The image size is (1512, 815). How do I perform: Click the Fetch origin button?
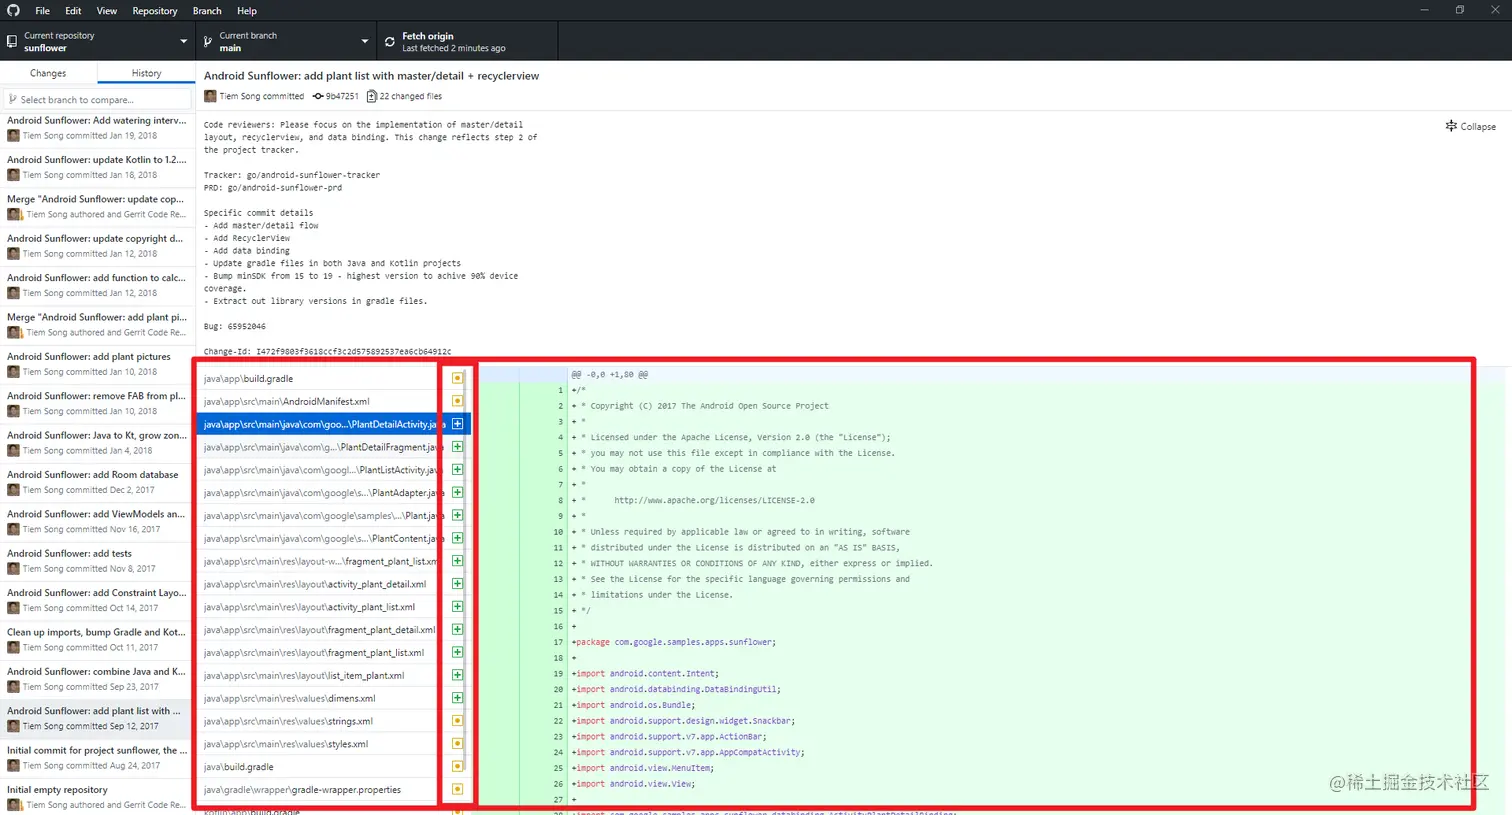point(466,41)
